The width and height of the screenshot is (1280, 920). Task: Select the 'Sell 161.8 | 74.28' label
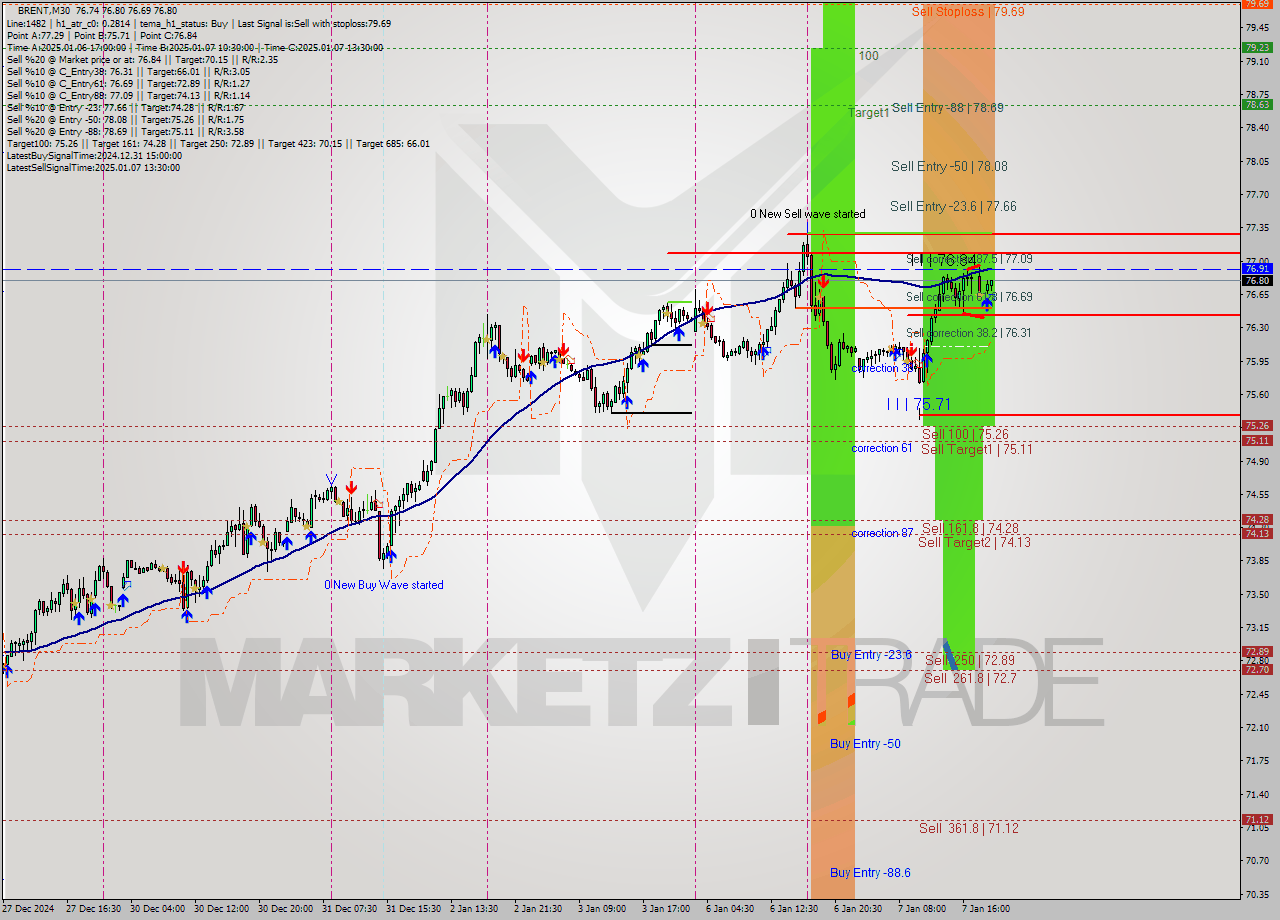click(x=970, y=528)
